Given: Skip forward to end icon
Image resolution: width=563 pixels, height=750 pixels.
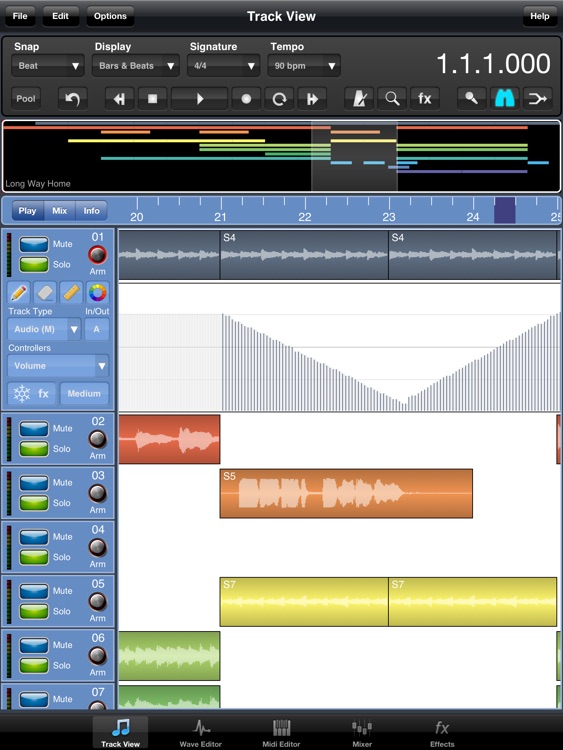Looking at the screenshot, I should click(x=312, y=99).
